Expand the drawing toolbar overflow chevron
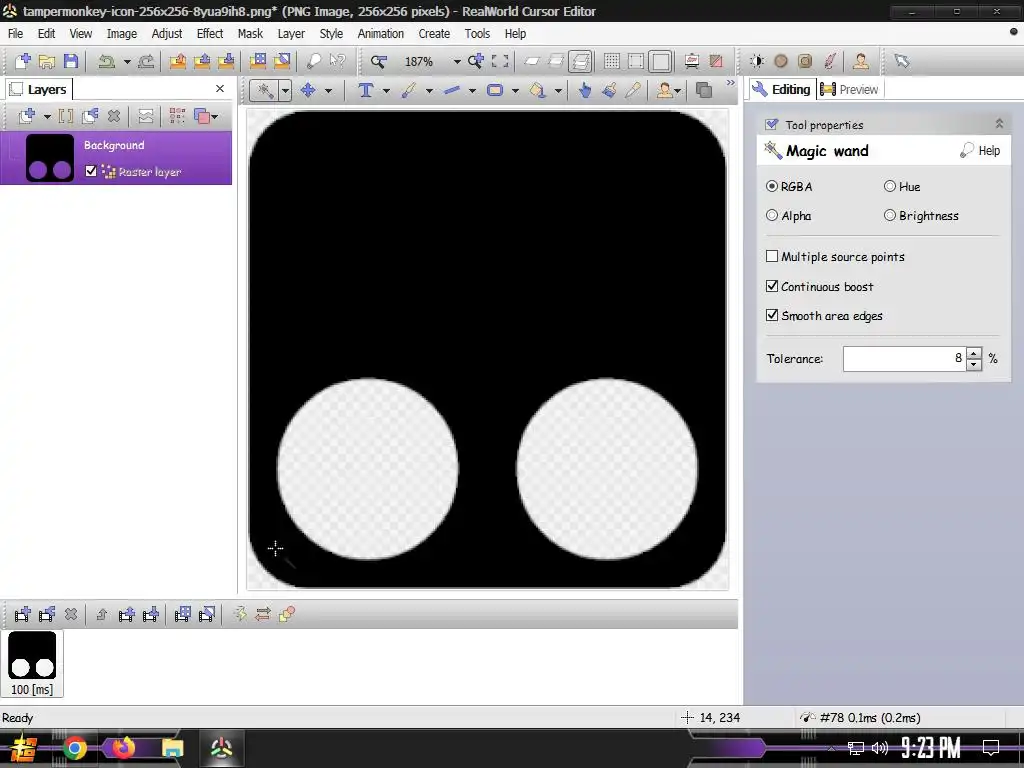The height and width of the screenshot is (768, 1024). (x=730, y=83)
